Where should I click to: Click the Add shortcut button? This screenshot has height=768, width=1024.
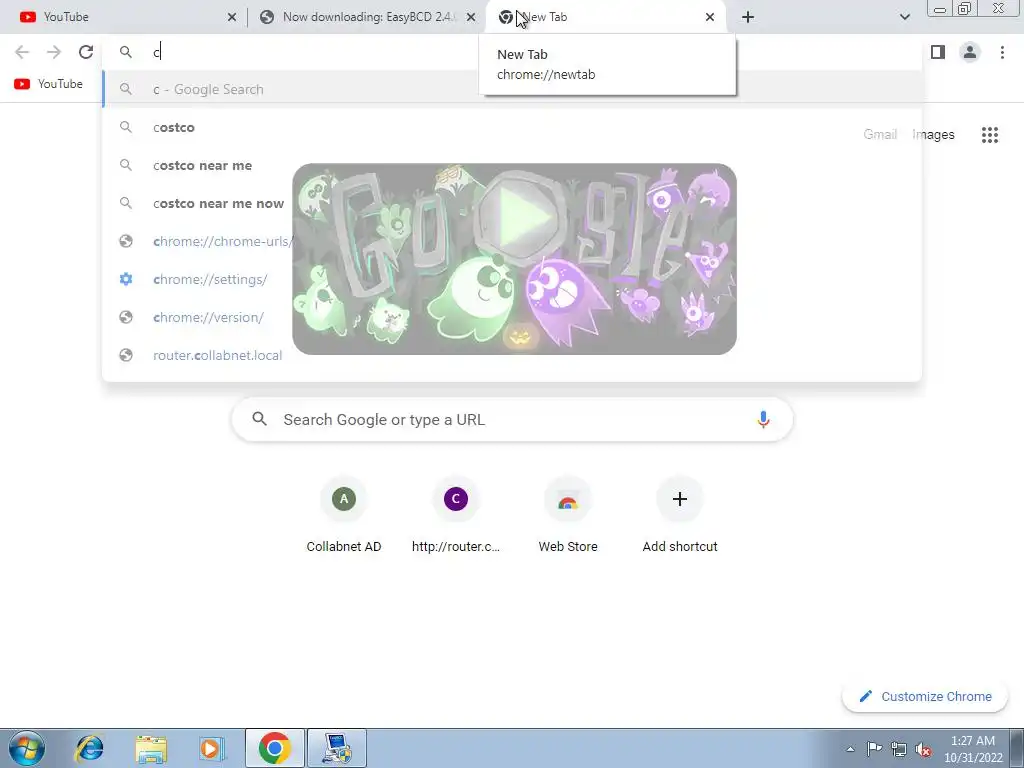680,516
